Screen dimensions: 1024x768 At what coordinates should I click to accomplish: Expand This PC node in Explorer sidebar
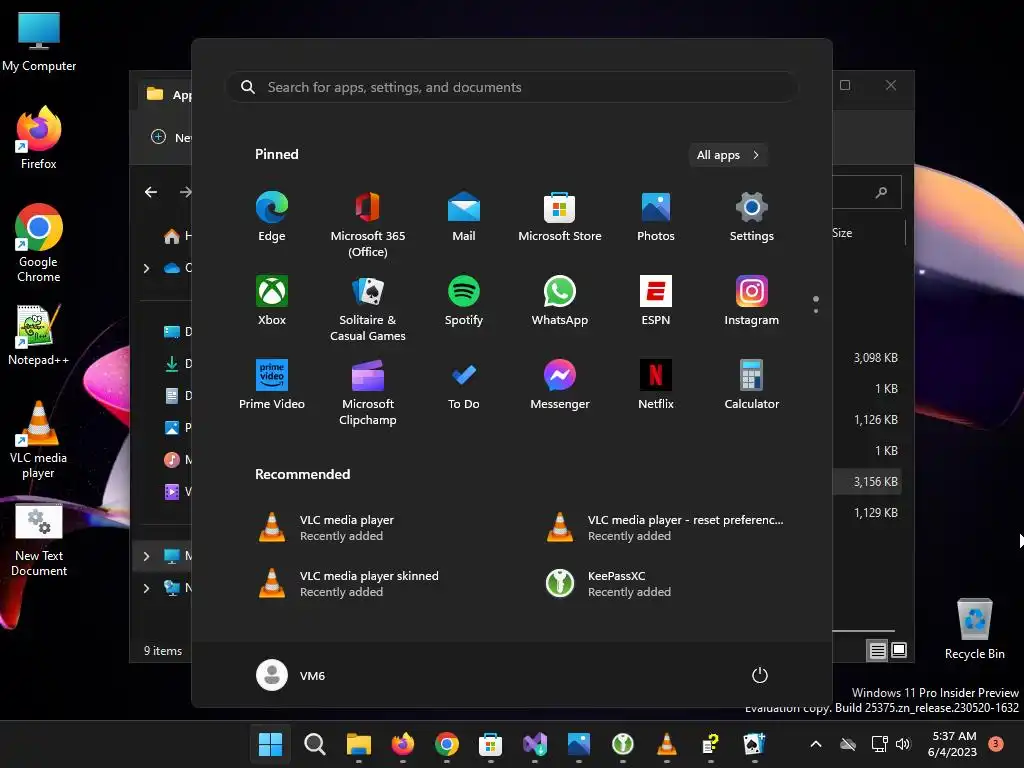pos(146,556)
